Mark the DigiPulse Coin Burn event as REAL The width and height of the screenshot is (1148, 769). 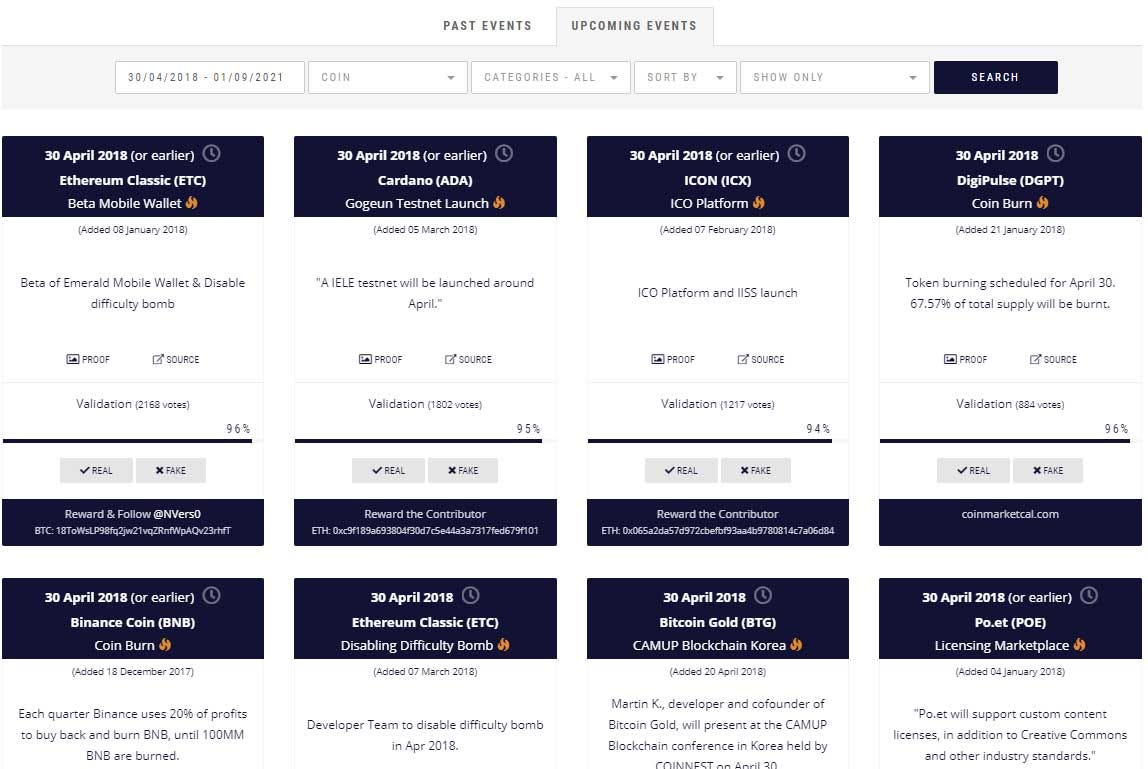point(973,470)
